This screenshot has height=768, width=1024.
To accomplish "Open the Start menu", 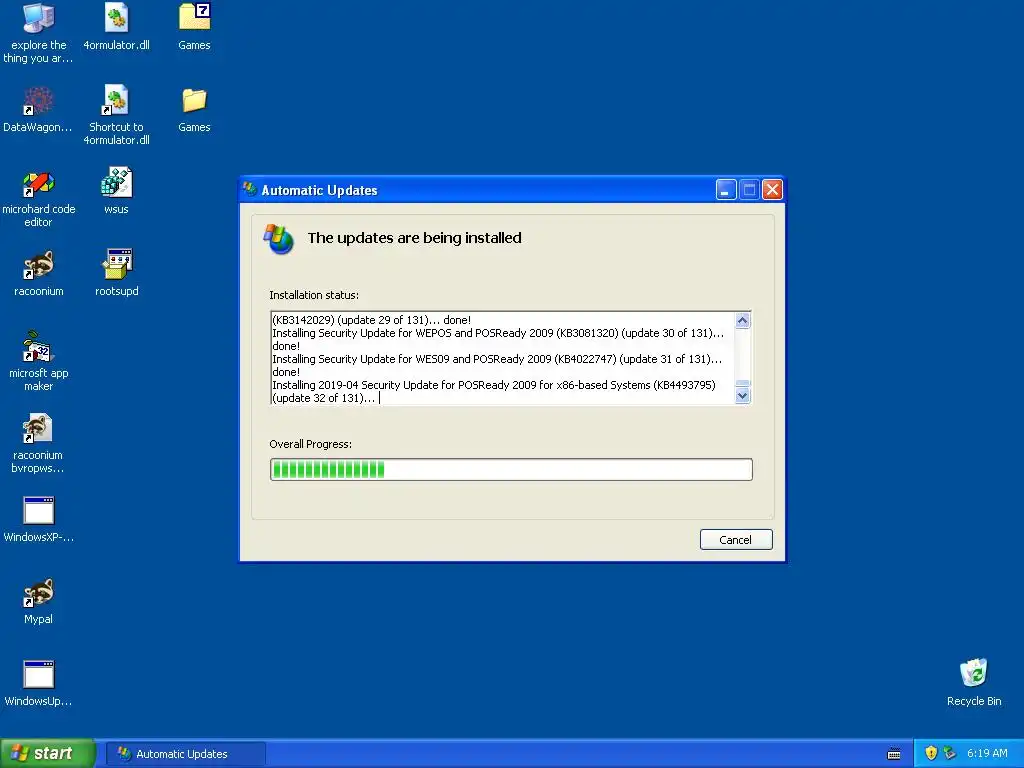I will pyautogui.click(x=48, y=753).
